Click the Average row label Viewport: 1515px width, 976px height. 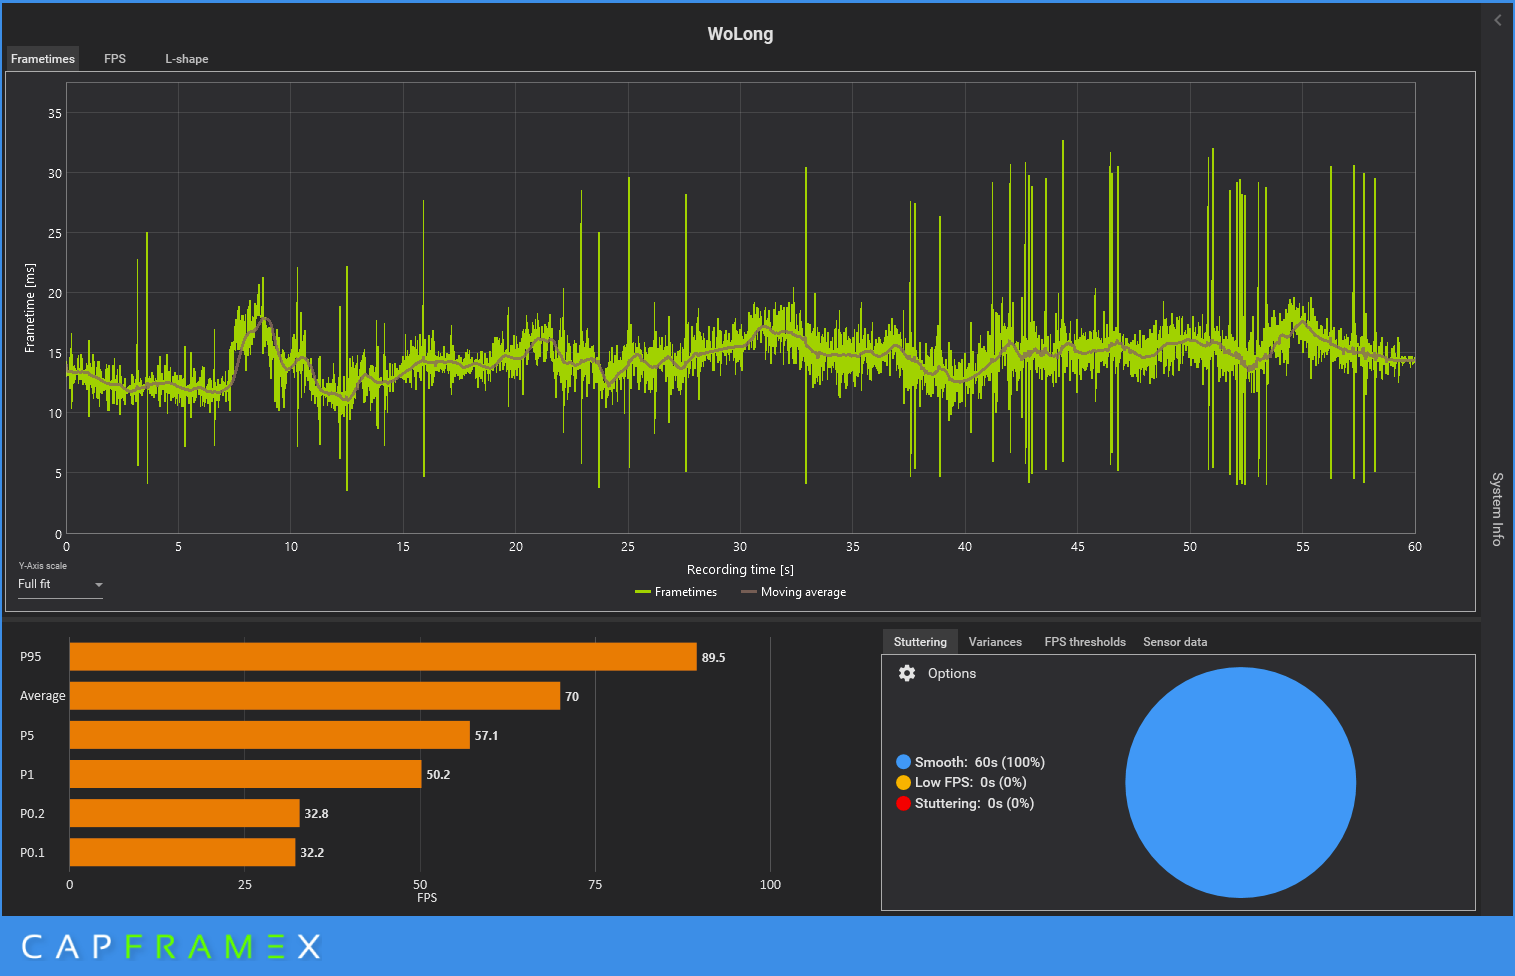[x=43, y=696]
